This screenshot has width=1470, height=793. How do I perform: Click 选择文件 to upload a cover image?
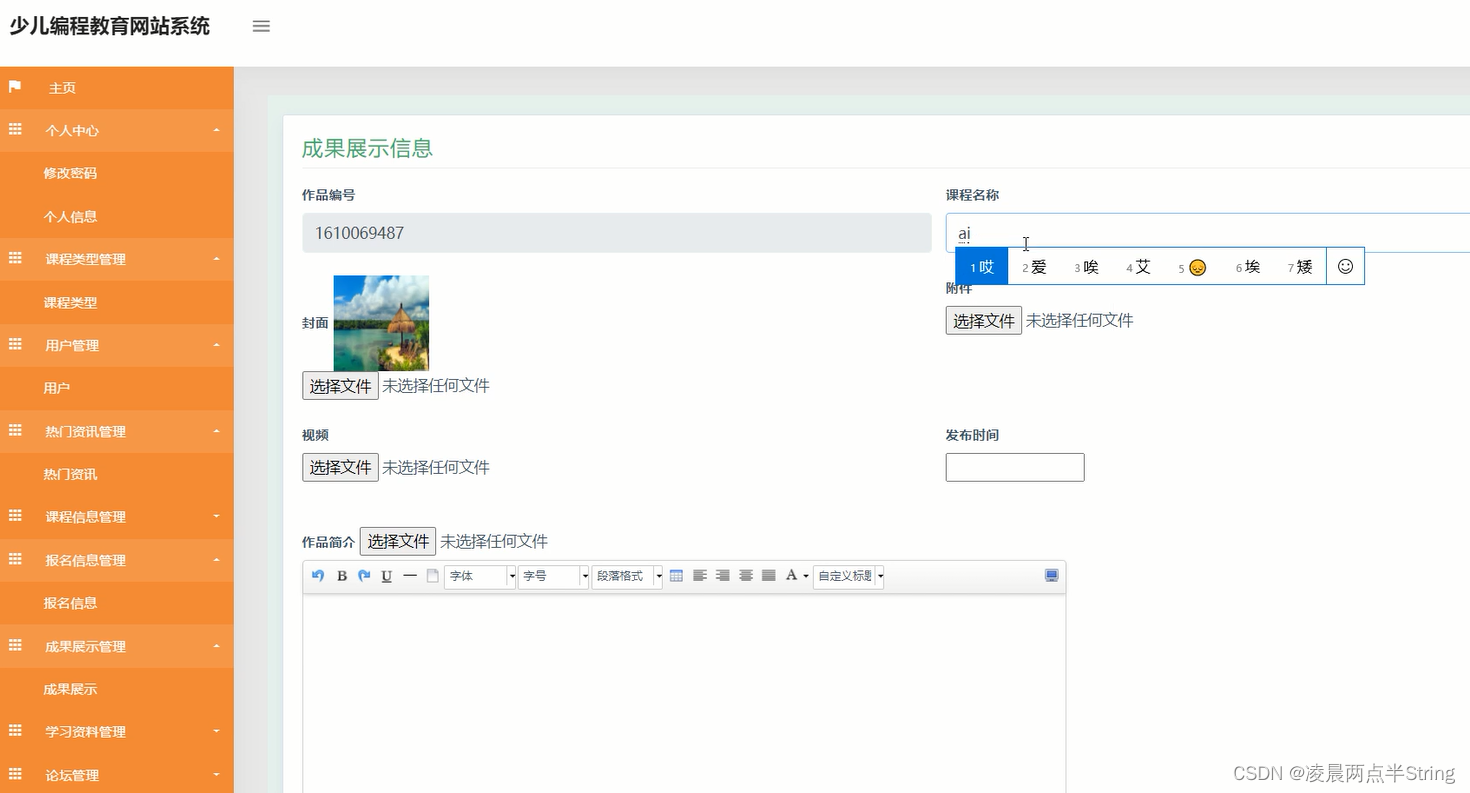click(340, 385)
